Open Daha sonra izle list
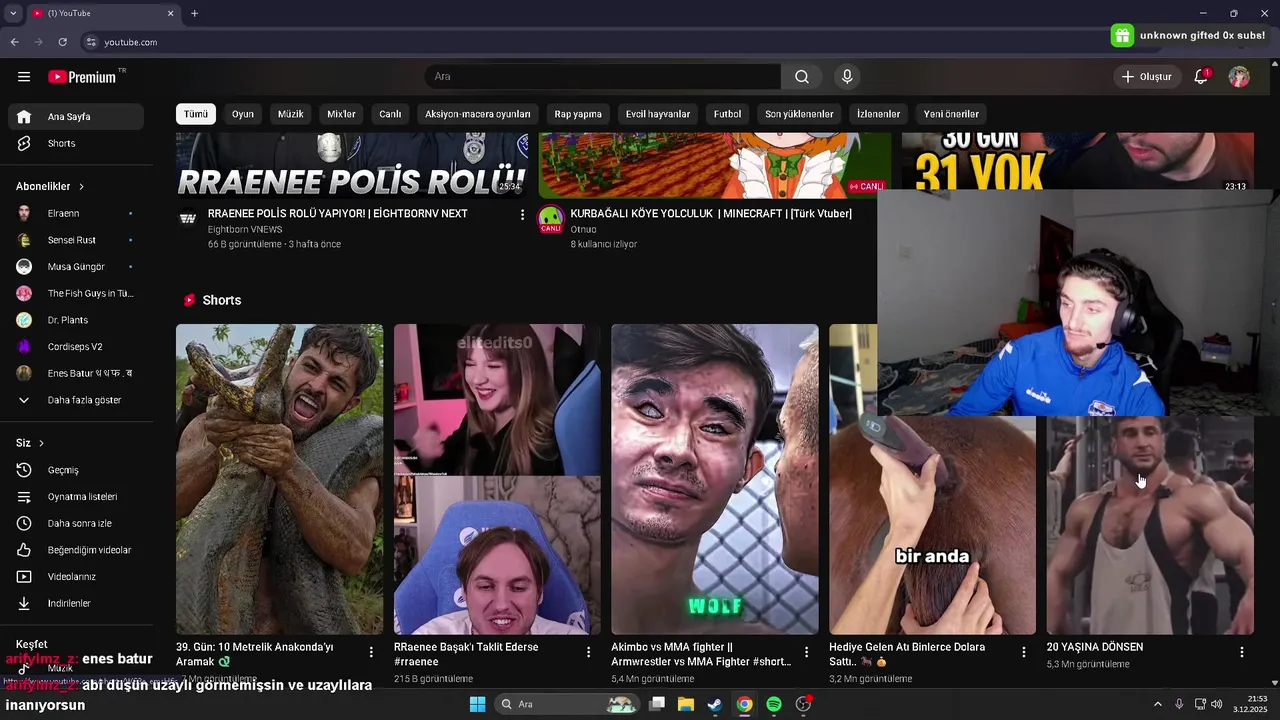This screenshot has height=720, width=1280. coord(76,523)
